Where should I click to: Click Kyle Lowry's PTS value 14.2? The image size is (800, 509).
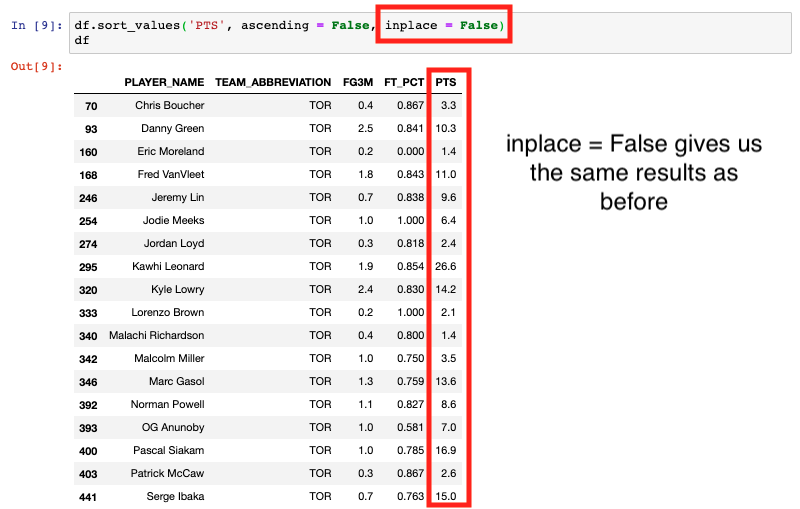pos(445,289)
